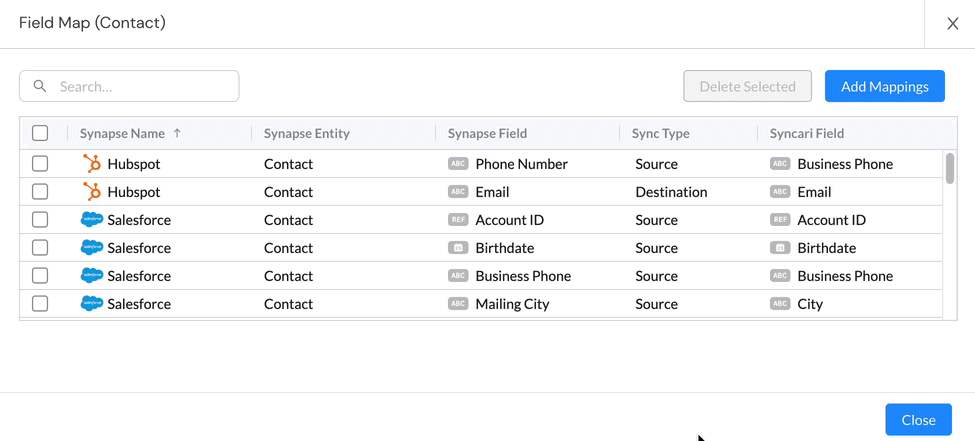Check the Hubspot Email row checkbox

[x=40, y=192]
